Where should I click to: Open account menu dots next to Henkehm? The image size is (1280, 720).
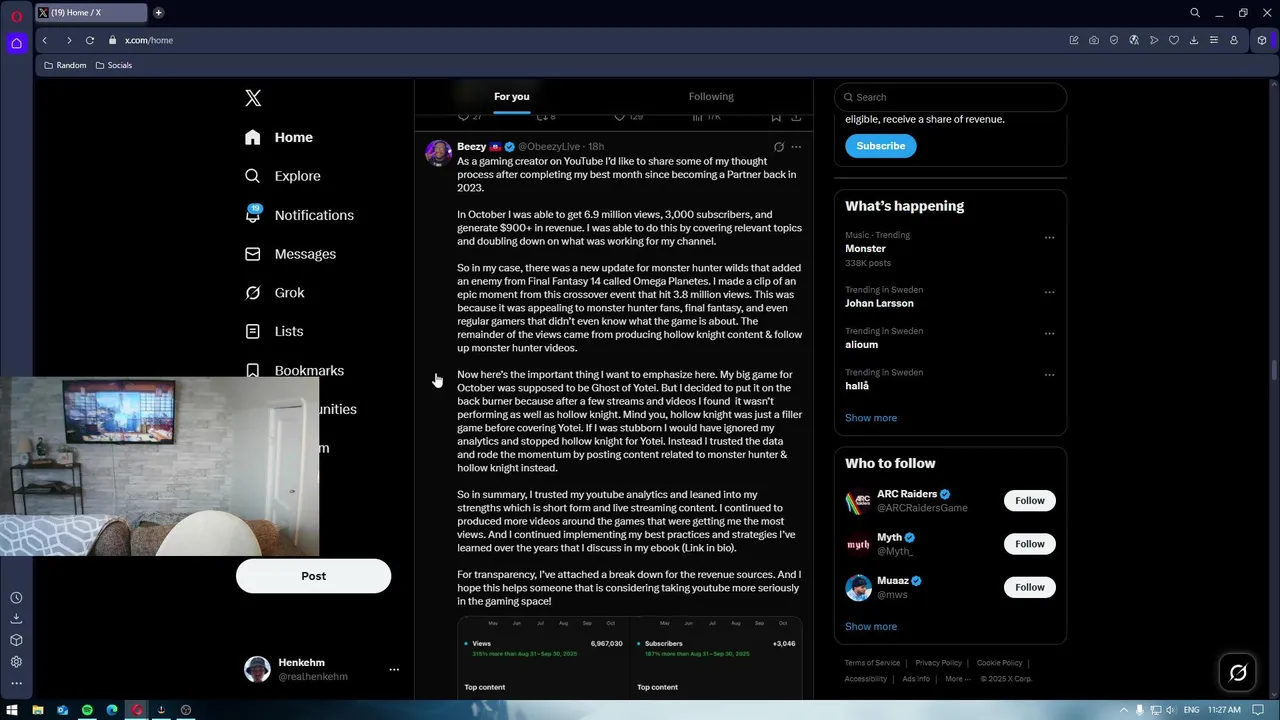tap(394, 670)
